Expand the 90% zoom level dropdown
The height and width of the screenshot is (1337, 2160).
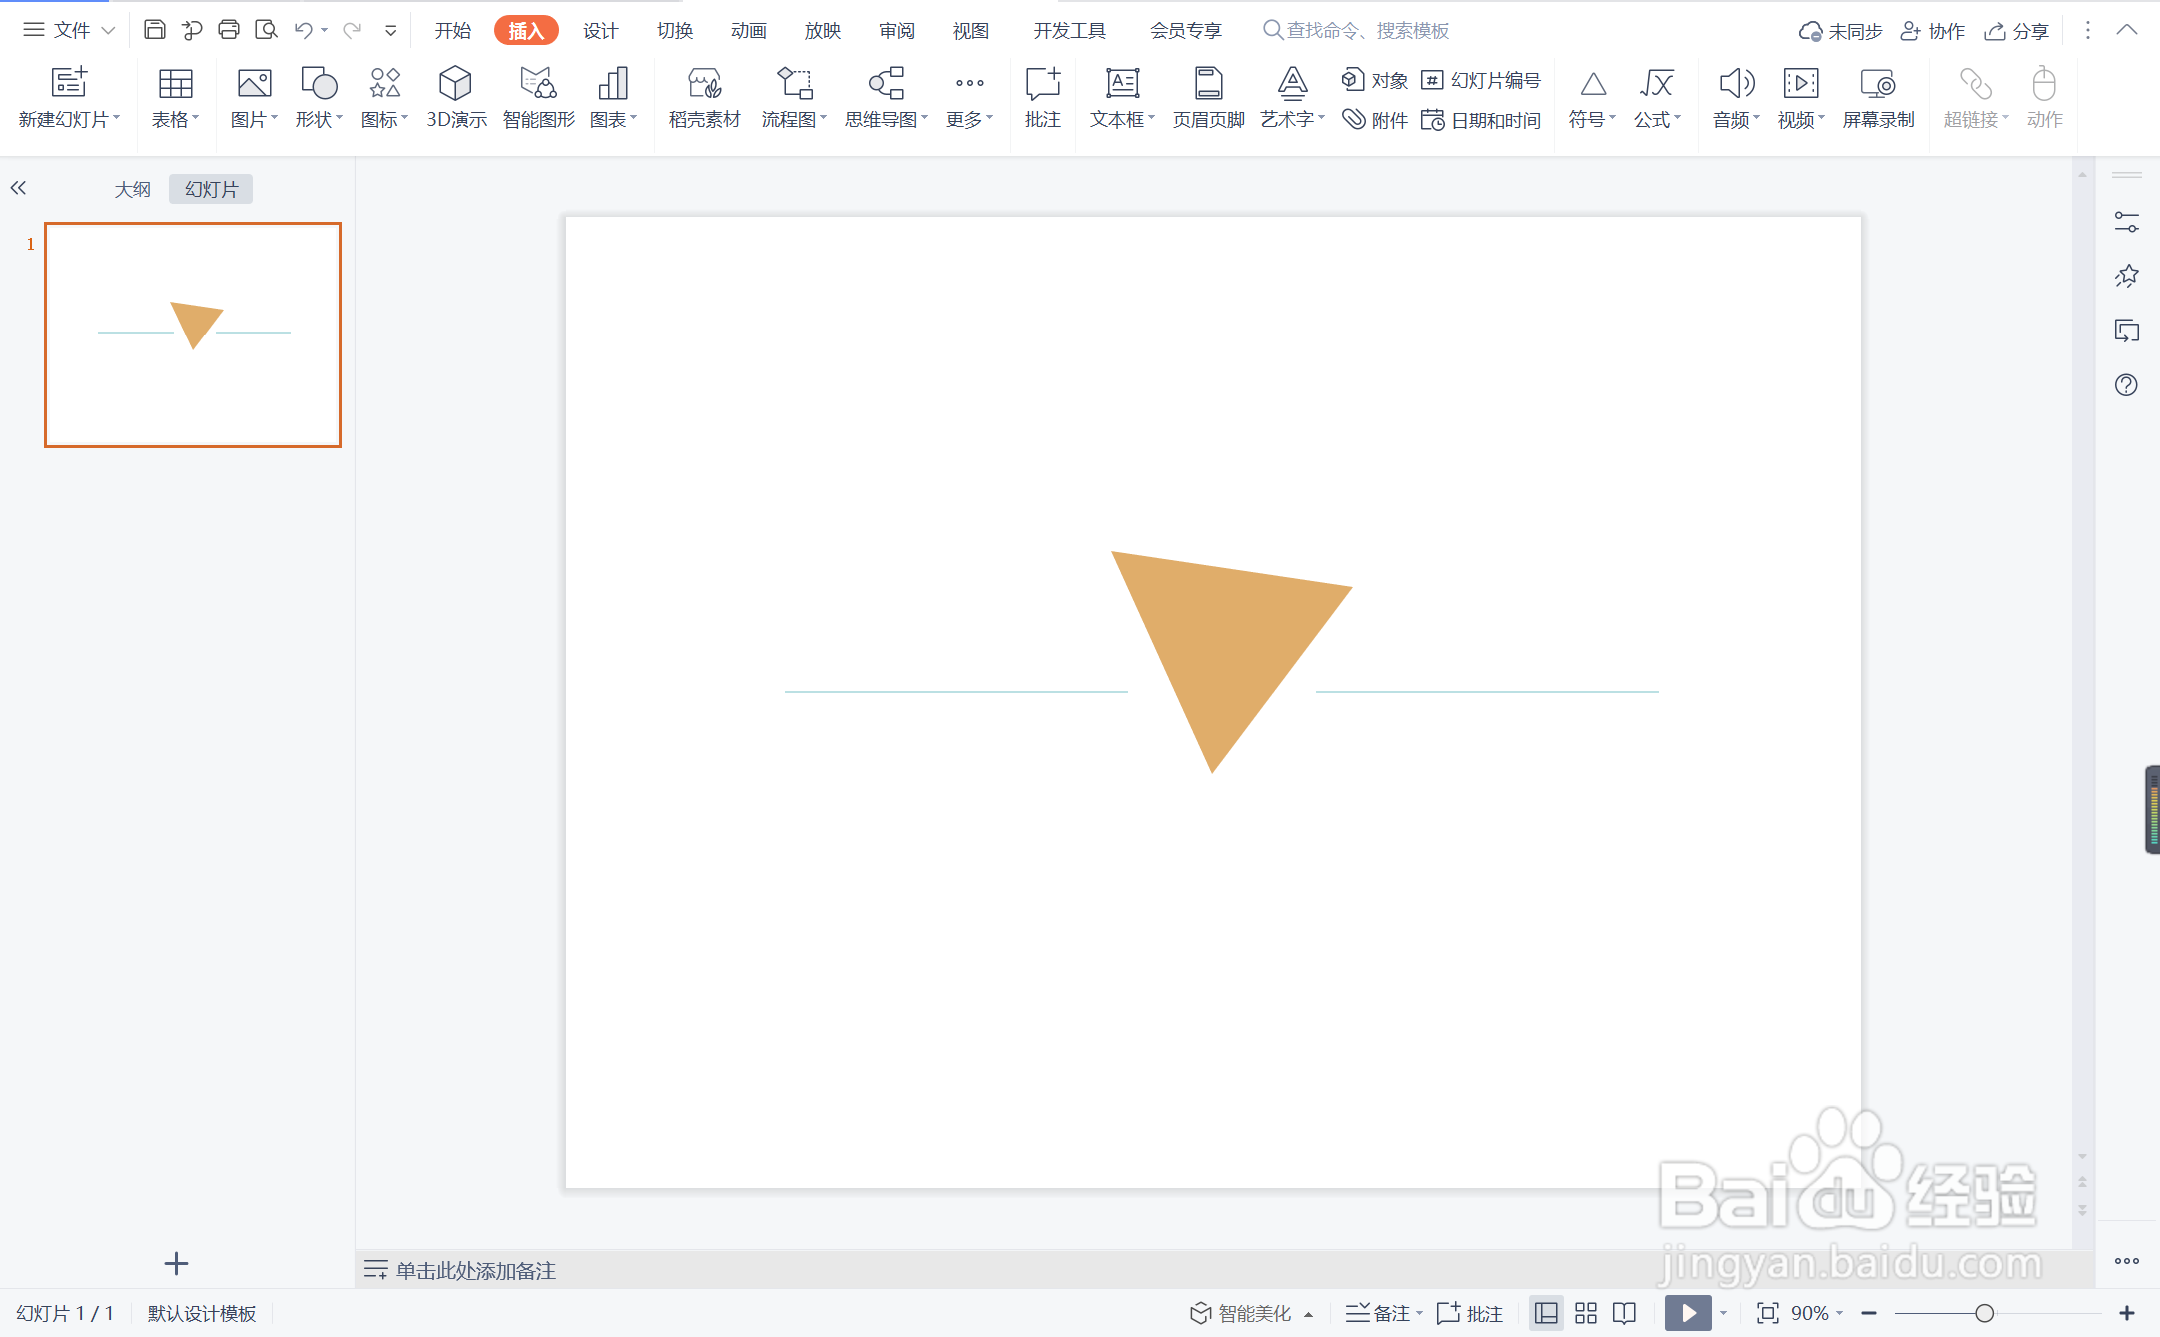pos(1817,1313)
